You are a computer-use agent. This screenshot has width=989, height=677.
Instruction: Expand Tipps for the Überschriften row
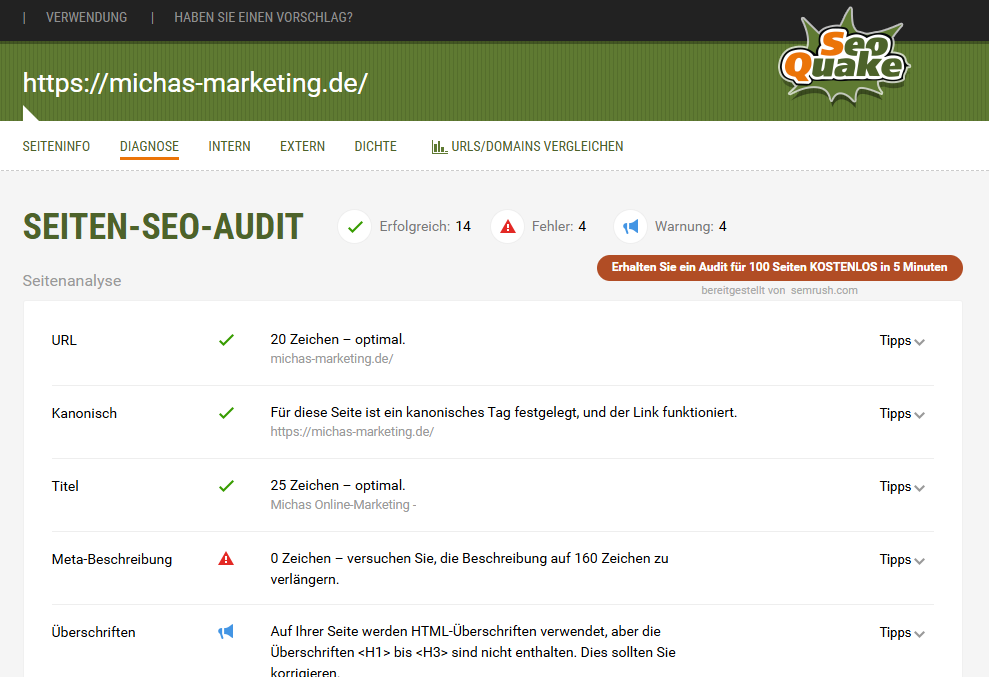pos(902,633)
